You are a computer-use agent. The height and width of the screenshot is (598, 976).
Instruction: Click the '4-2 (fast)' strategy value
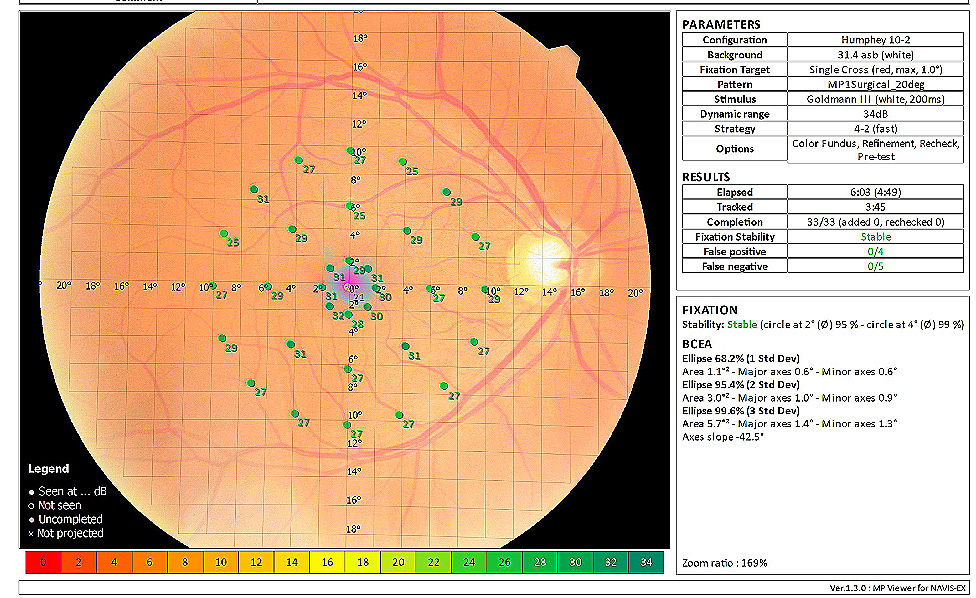[875, 129]
